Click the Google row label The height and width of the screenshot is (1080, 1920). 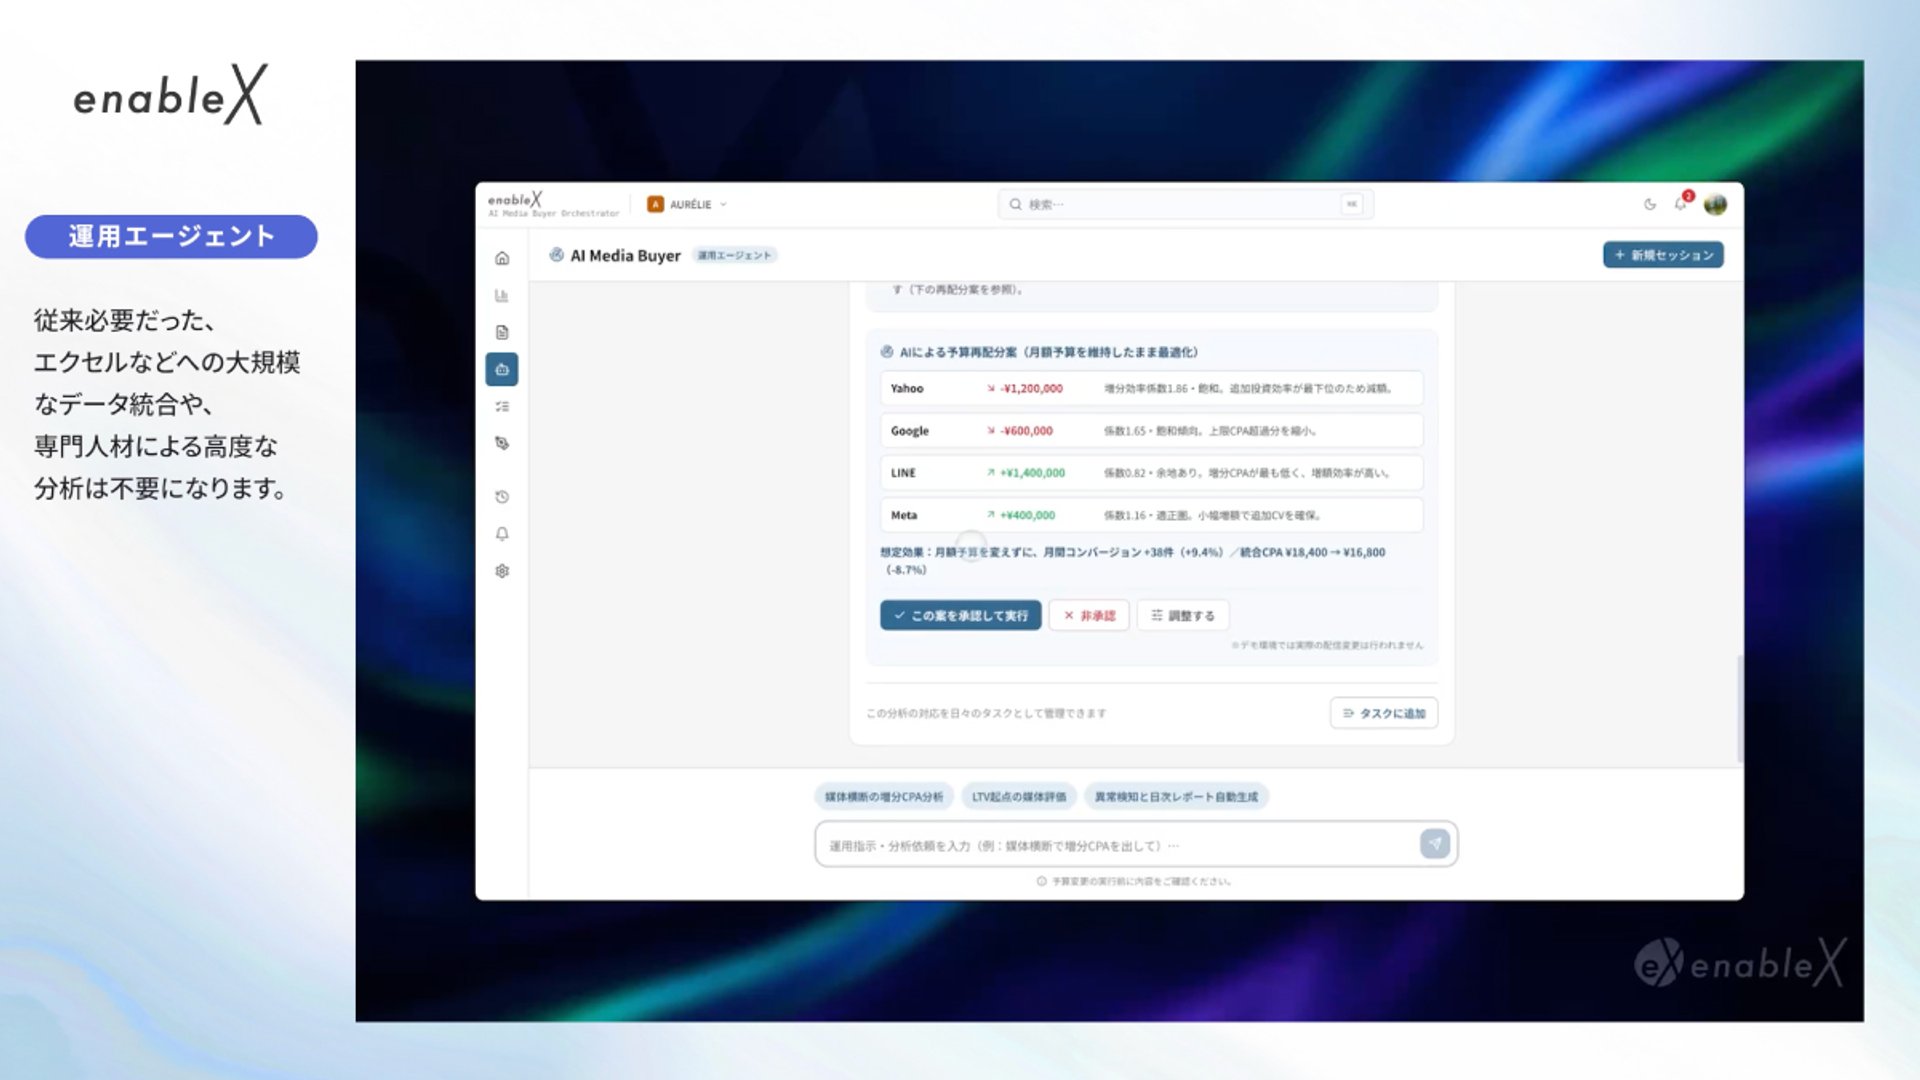coord(910,431)
